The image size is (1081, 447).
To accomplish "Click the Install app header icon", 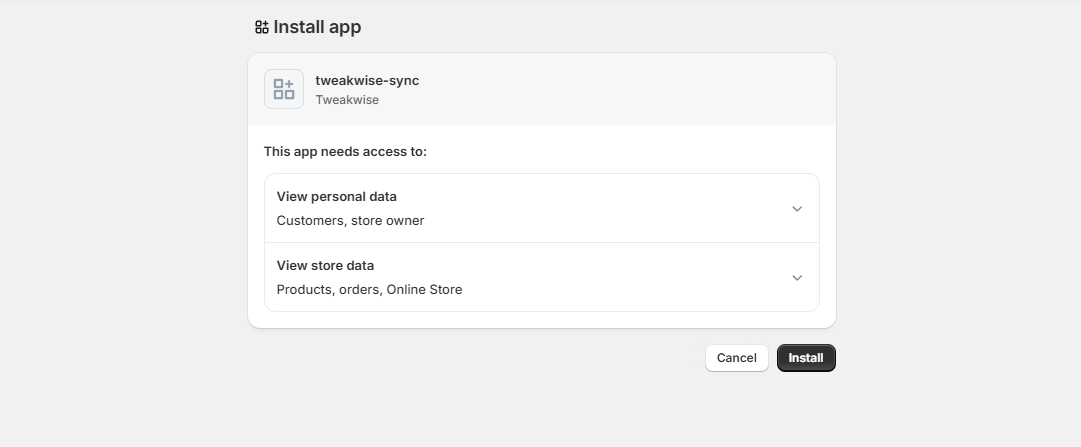I will (262, 27).
